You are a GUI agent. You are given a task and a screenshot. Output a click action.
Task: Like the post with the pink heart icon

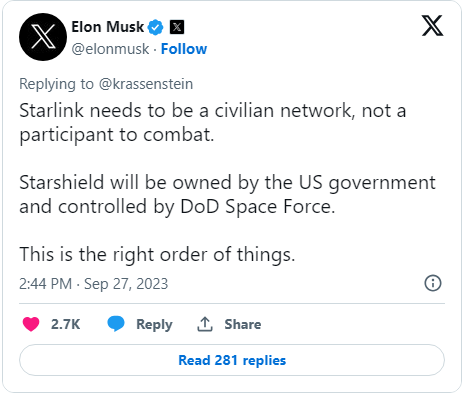31,324
